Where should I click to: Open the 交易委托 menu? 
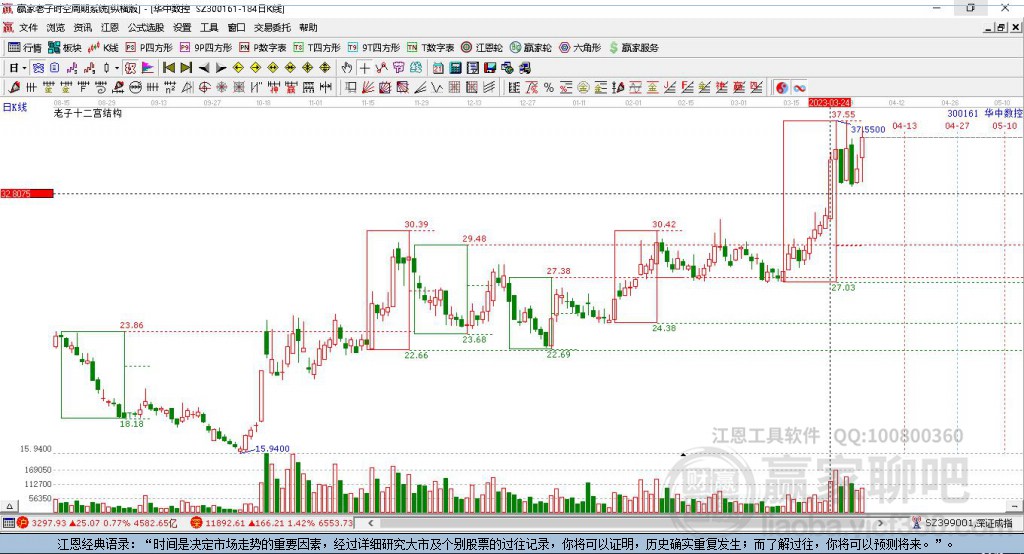point(272,27)
